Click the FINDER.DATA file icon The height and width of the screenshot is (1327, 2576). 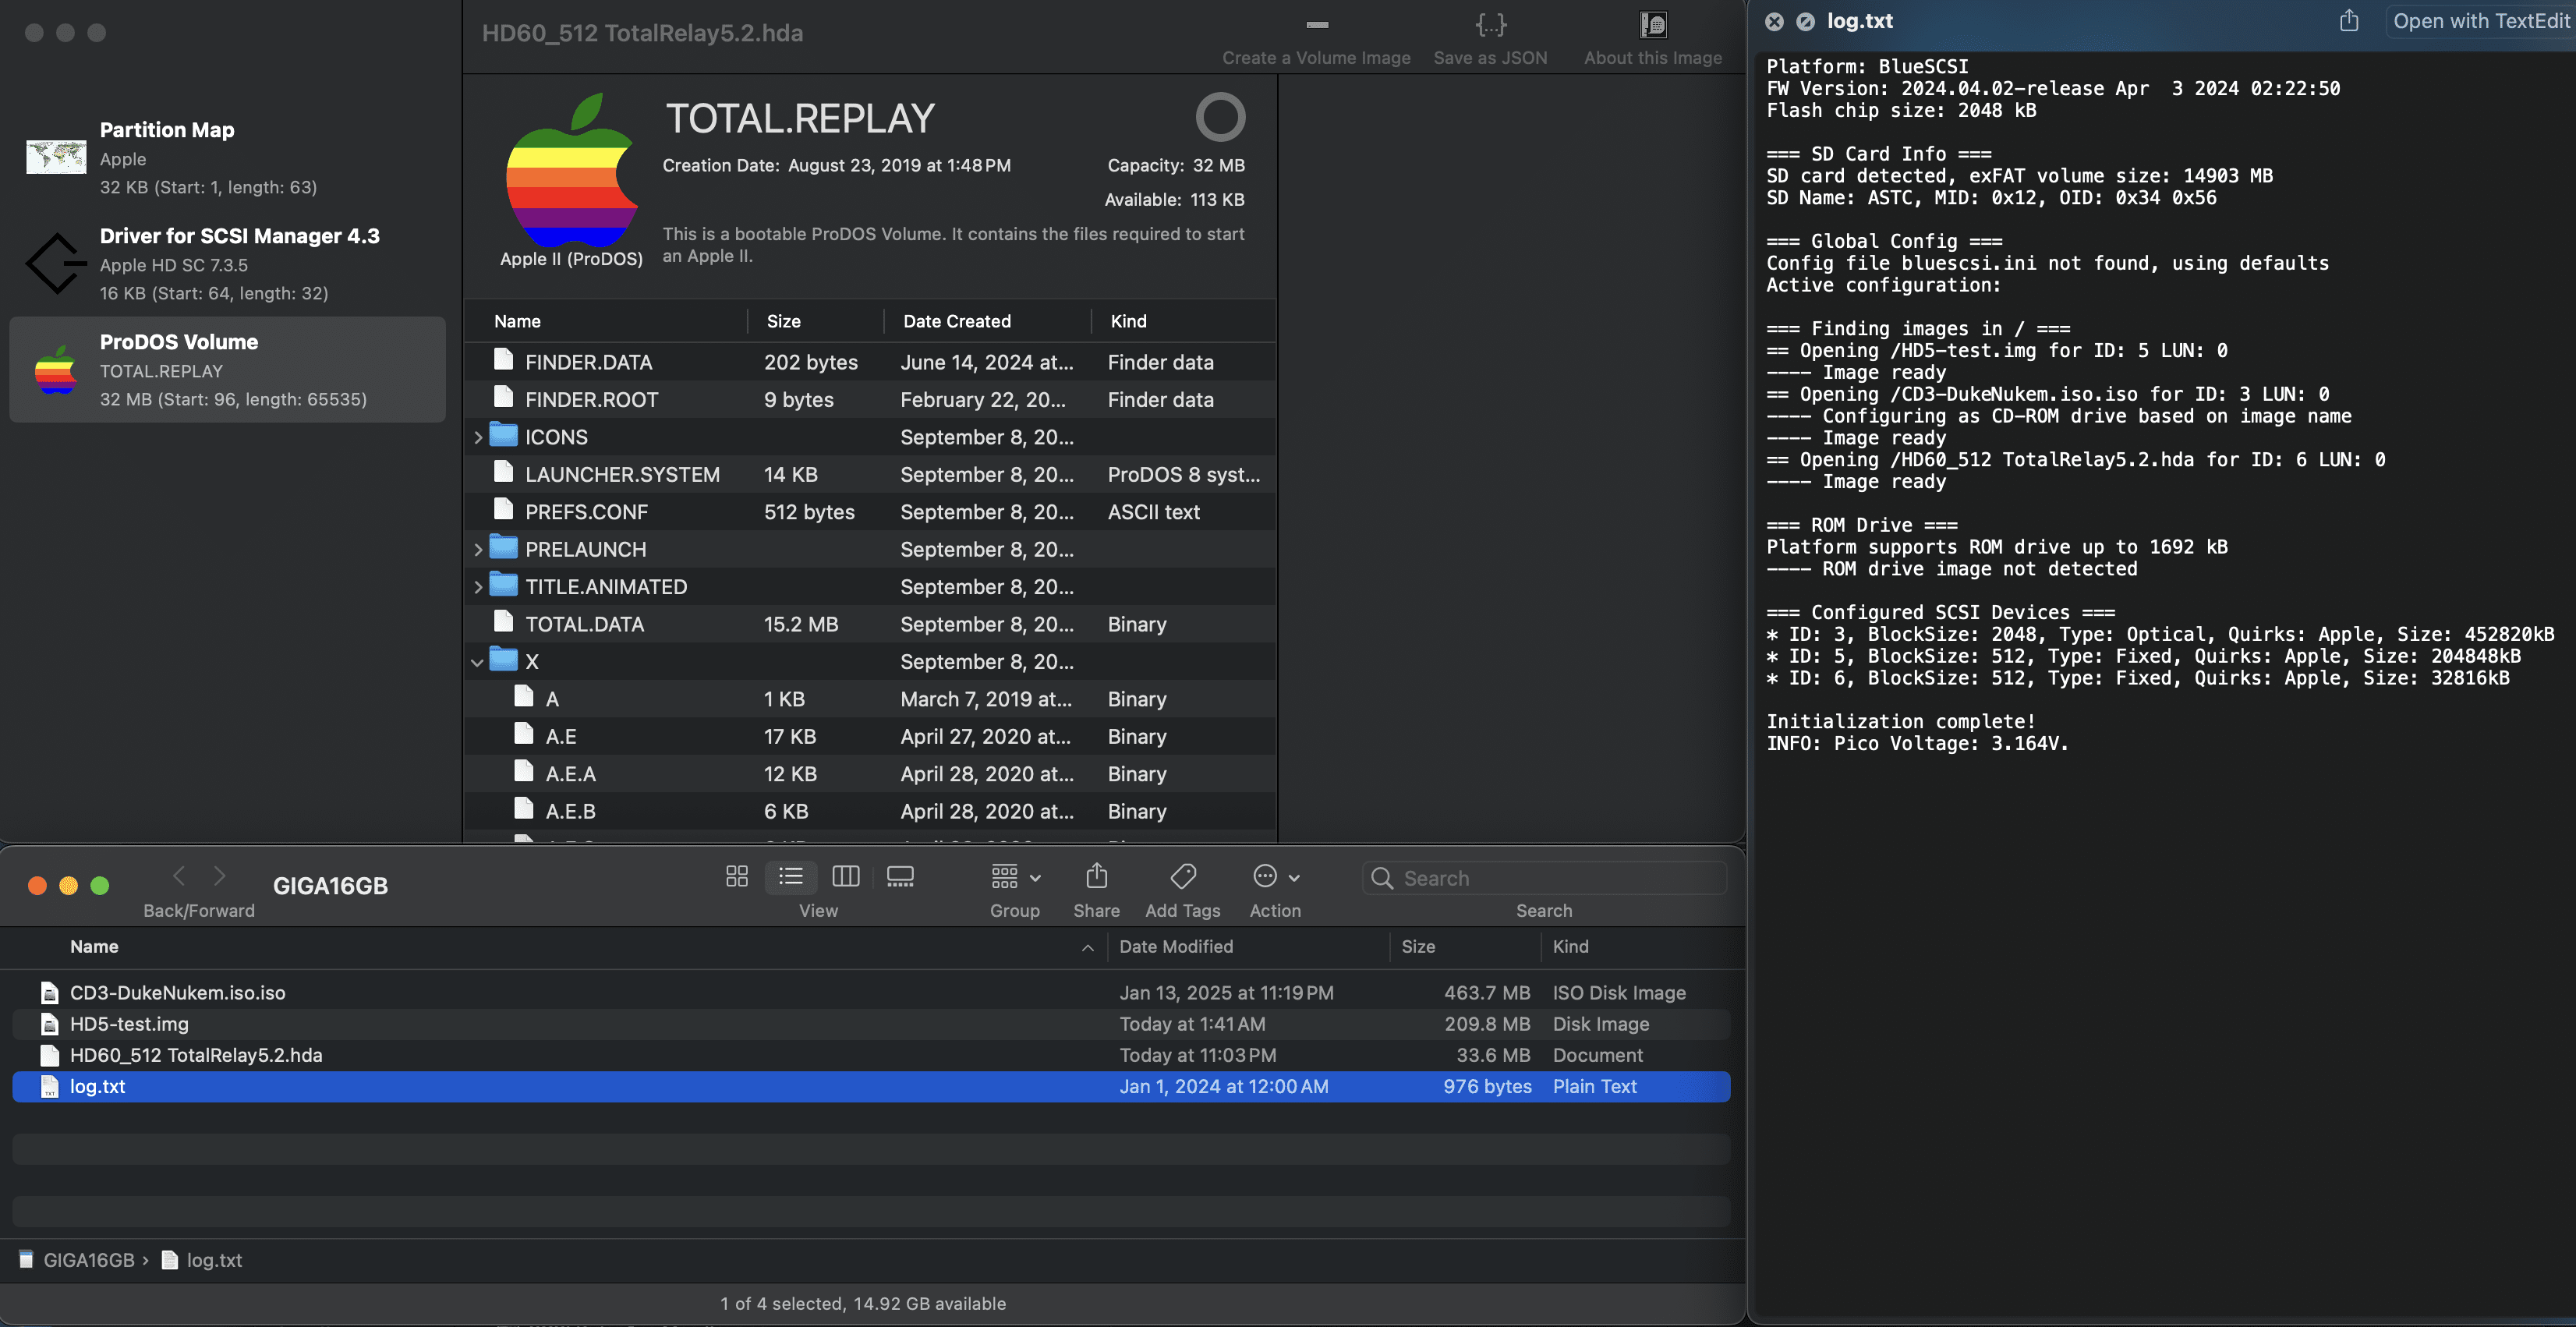(504, 360)
